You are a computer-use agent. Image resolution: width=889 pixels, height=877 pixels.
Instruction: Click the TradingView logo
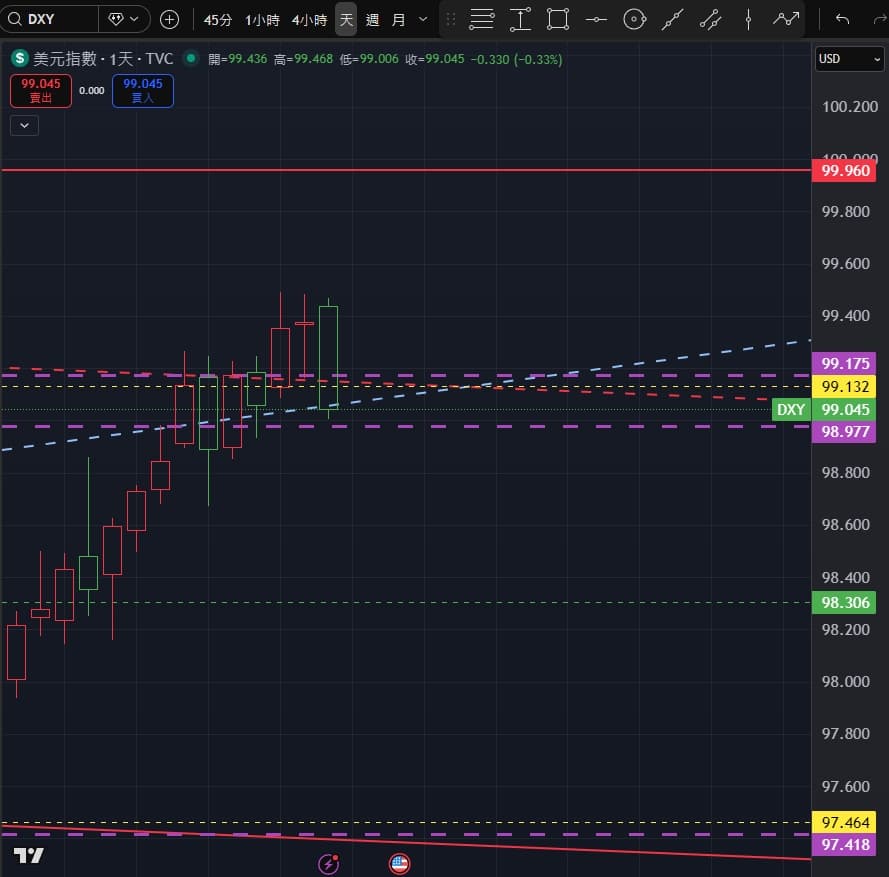point(28,855)
